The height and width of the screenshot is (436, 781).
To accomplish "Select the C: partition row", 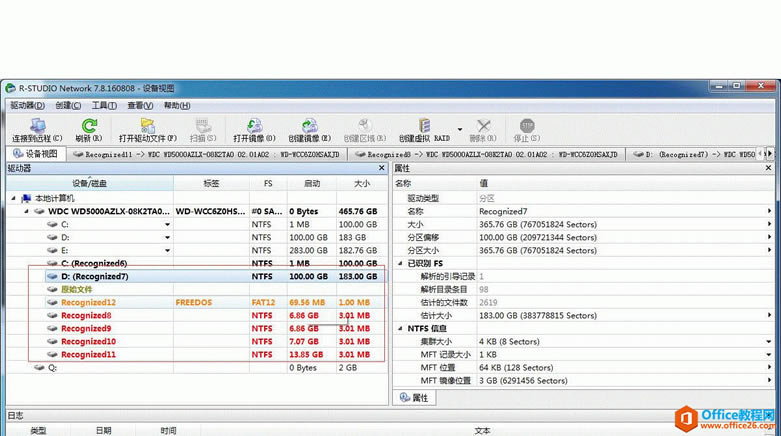I will click(197, 225).
